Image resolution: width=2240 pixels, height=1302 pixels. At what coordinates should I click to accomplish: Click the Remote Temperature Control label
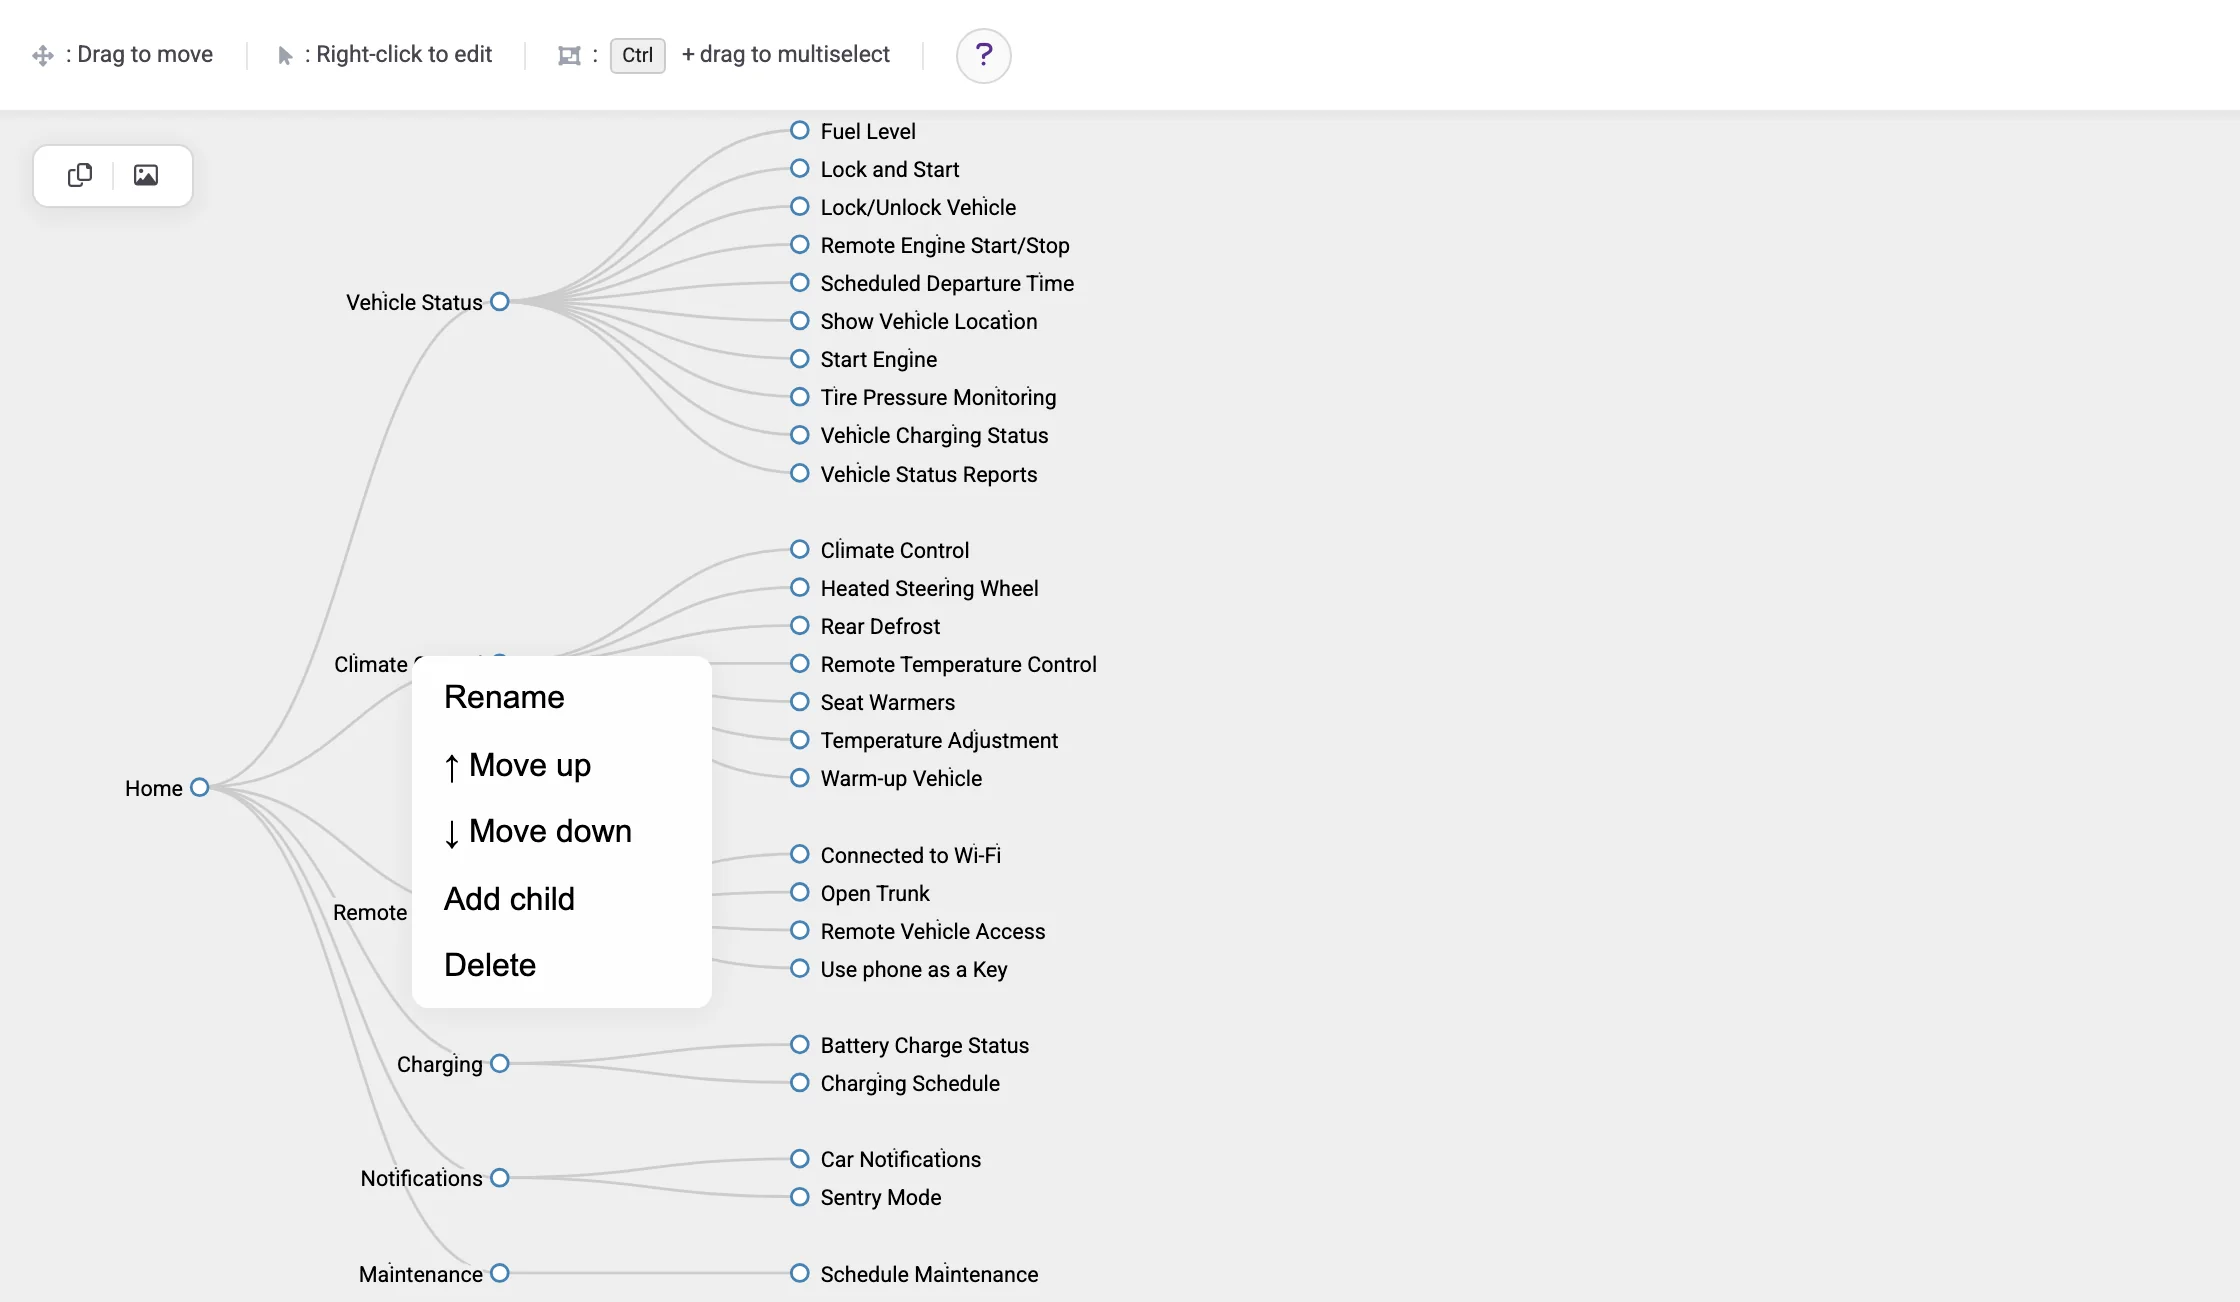(958, 664)
